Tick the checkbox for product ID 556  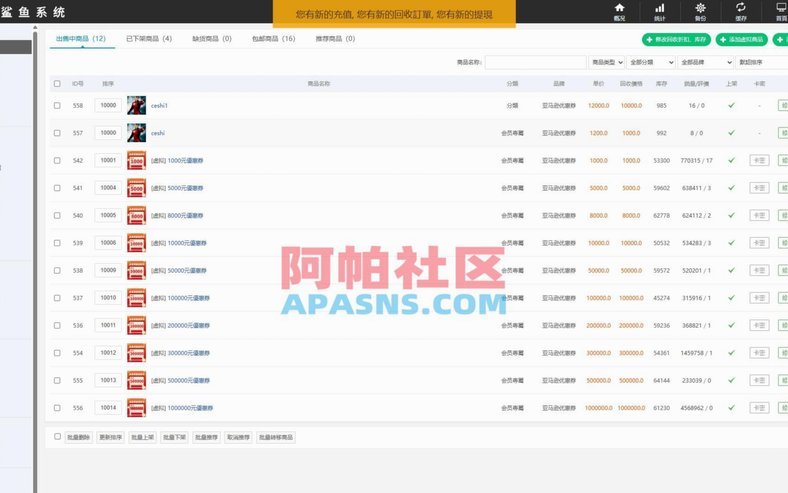coord(57,408)
